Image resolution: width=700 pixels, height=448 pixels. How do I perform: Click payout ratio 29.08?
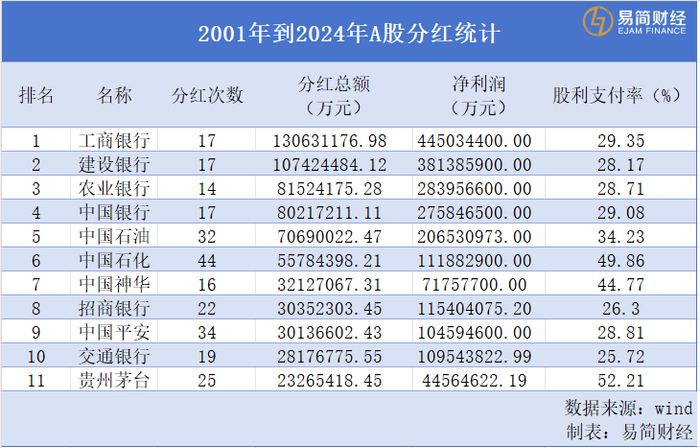tap(621, 213)
